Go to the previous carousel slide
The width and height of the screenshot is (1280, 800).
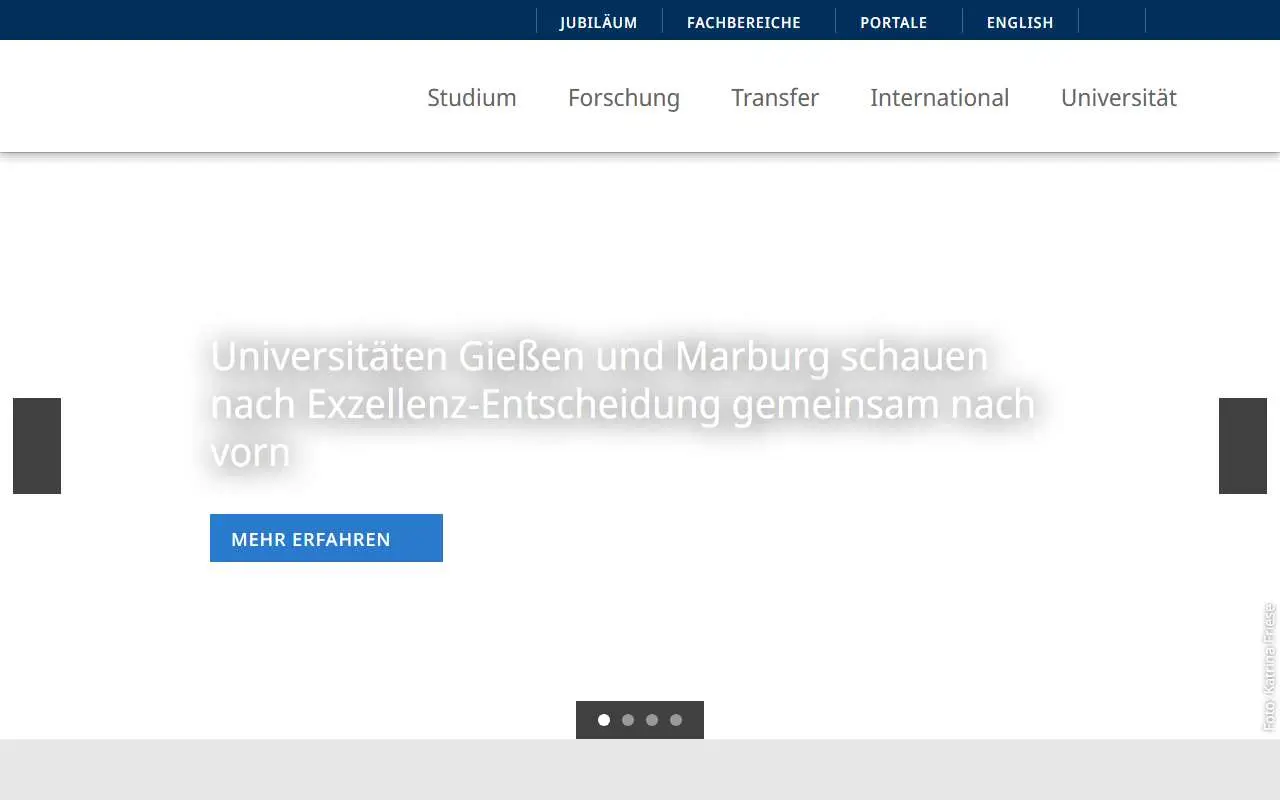point(37,446)
